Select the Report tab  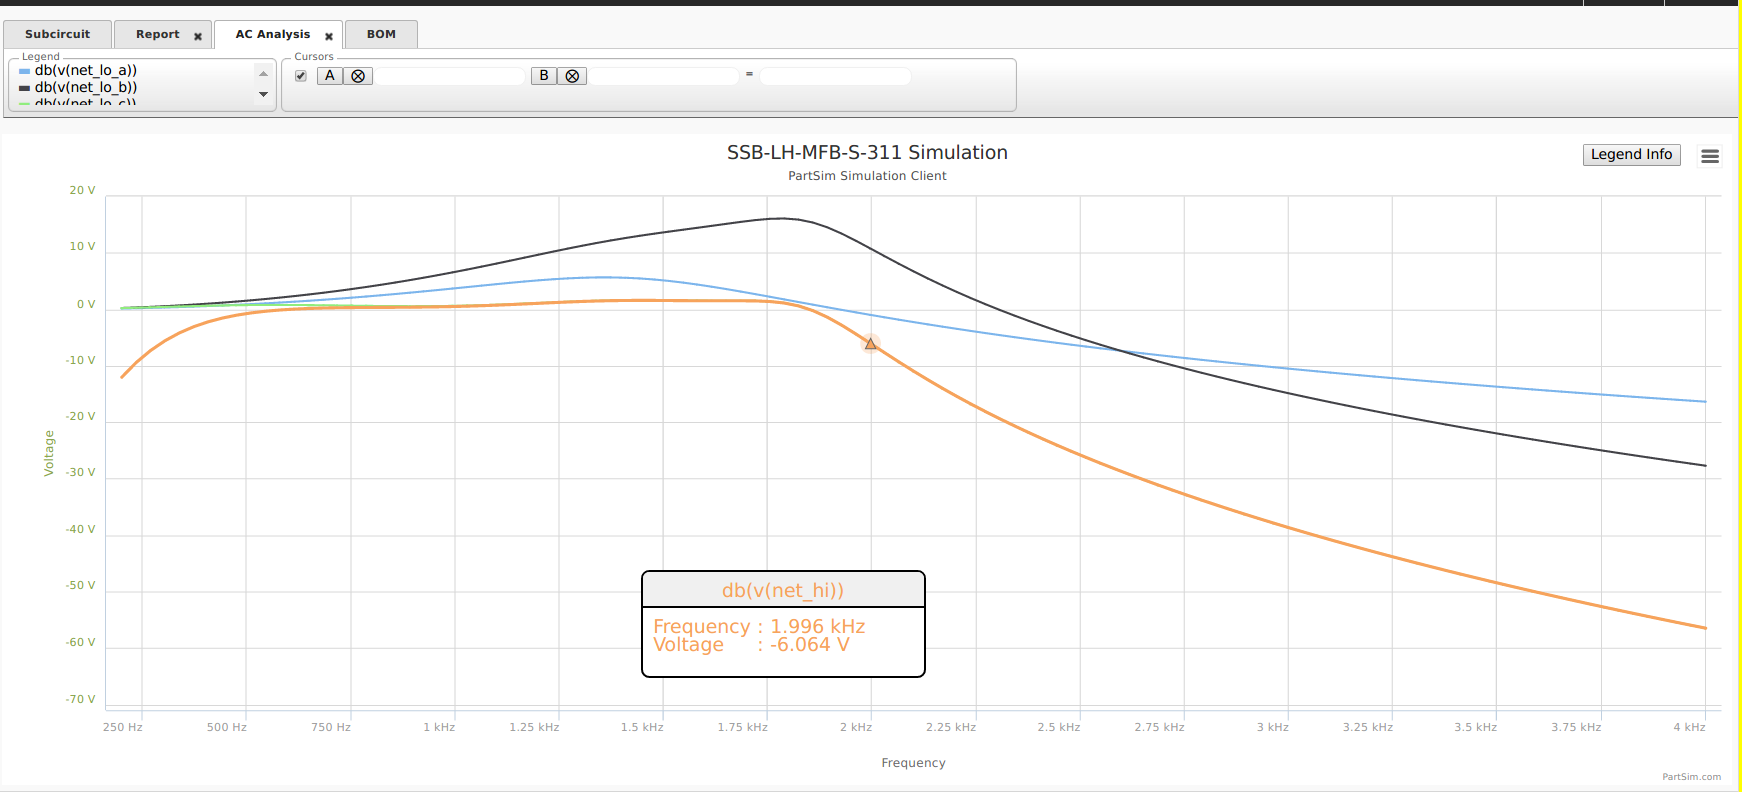[x=157, y=34]
